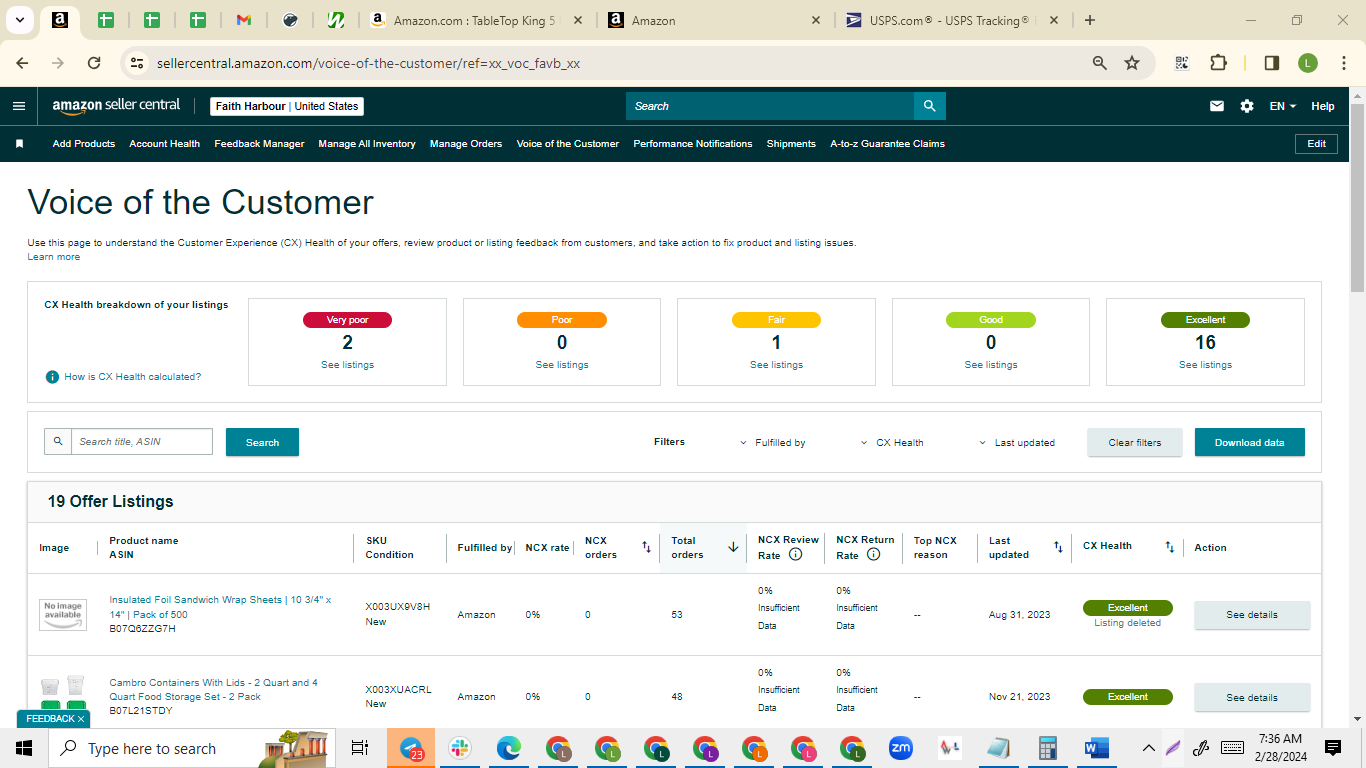Sort the table by CX Health column
Image resolution: width=1366 pixels, height=768 pixels.
[1169, 547]
